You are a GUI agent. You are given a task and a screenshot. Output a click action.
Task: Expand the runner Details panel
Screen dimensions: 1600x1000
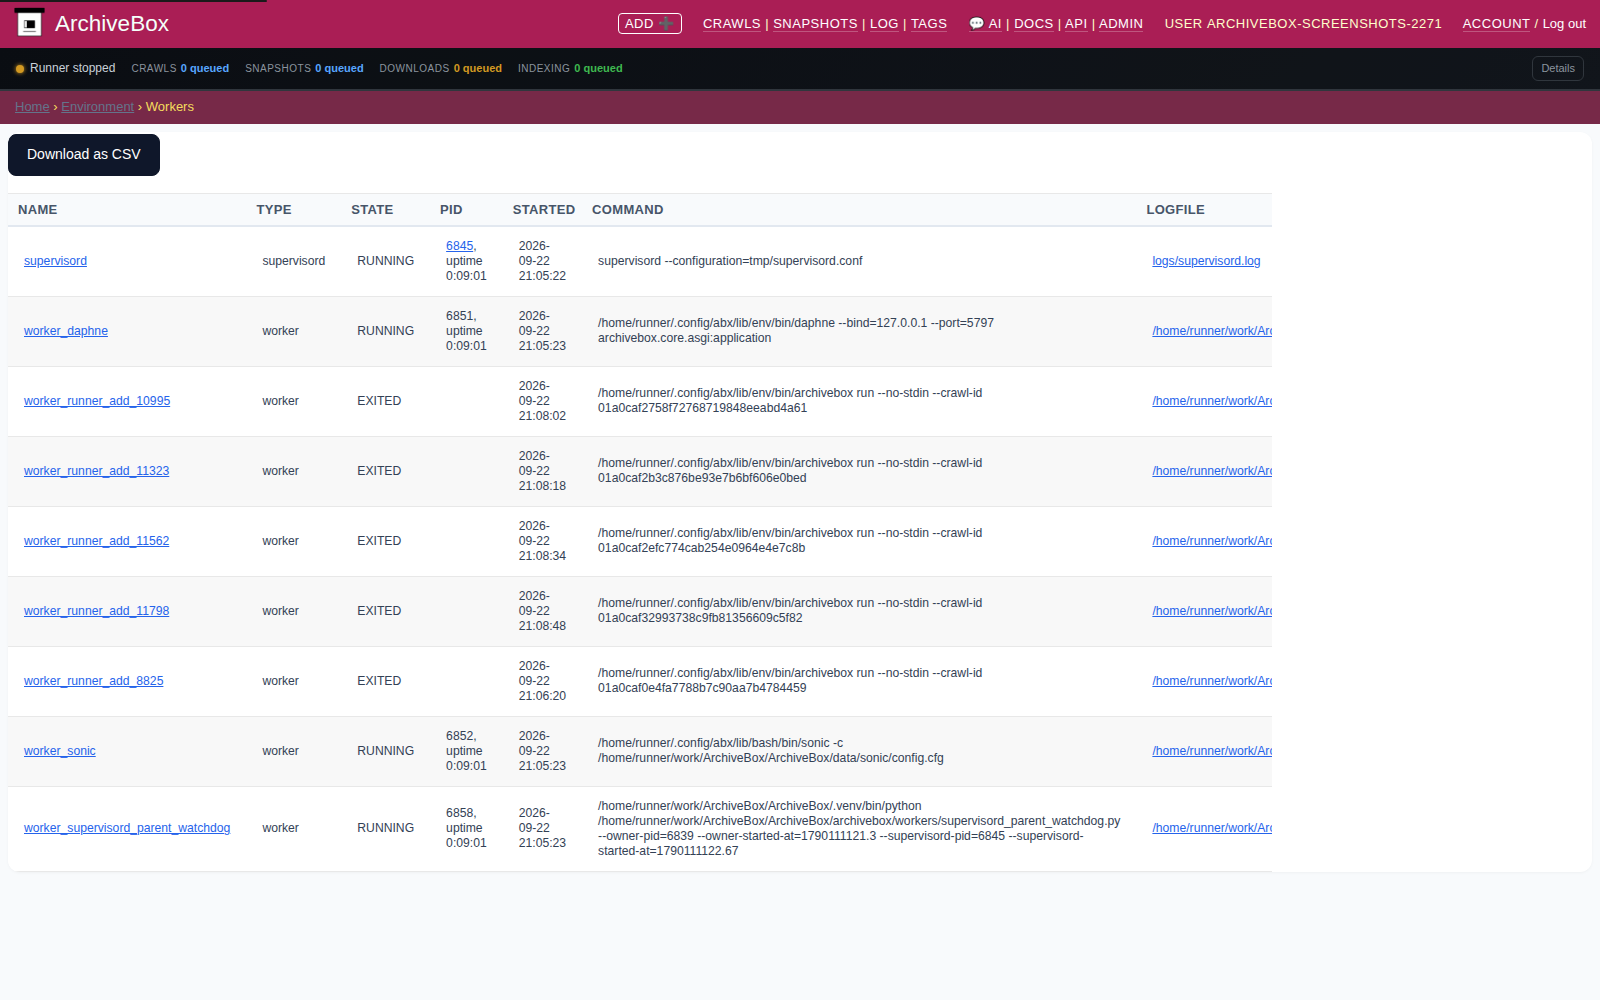click(x=1557, y=68)
